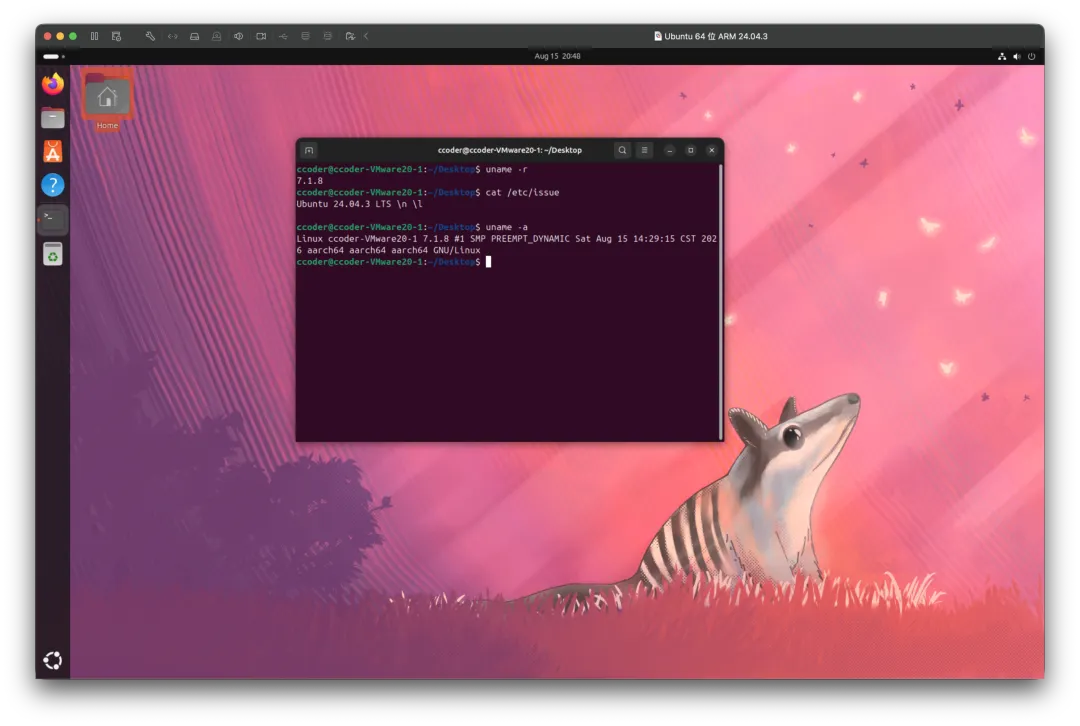
Task: Click the CD/DVD drive icon in VMware toolbar
Action: click(217, 36)
